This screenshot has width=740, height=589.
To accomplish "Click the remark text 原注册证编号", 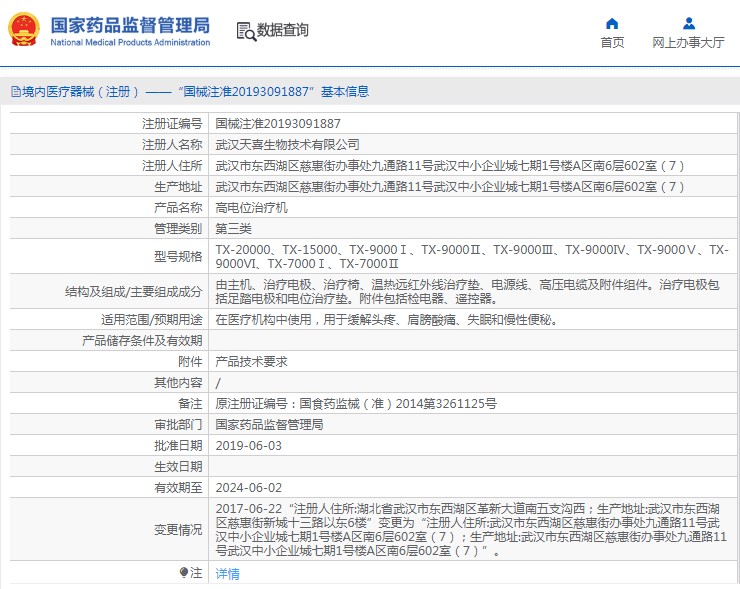I will [x=356, y=404].
